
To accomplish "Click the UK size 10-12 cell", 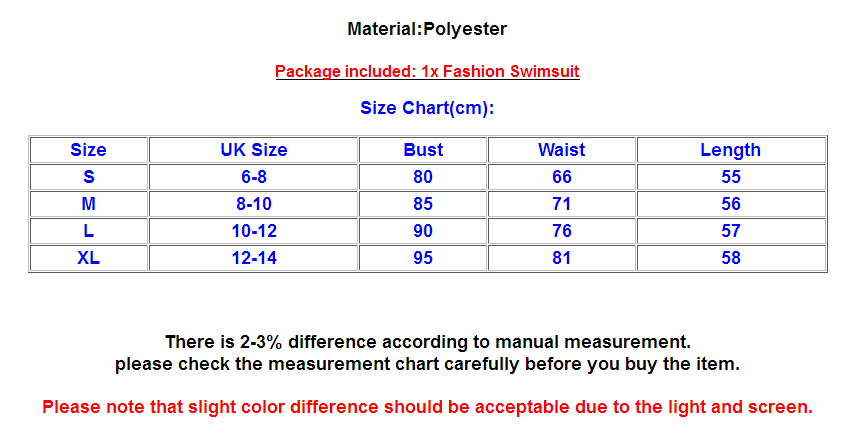I will tap(253, 231).
